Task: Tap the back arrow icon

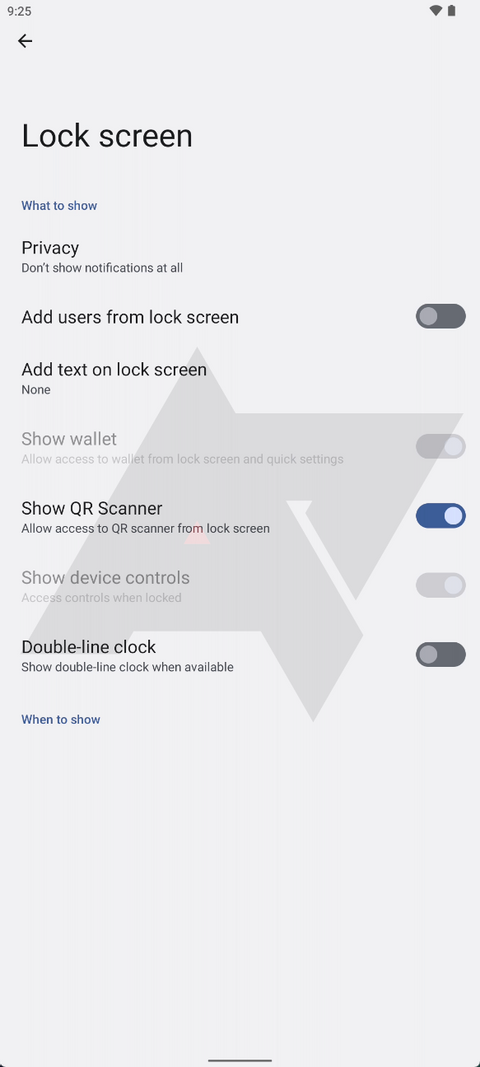Action: [x=25, y=41]
